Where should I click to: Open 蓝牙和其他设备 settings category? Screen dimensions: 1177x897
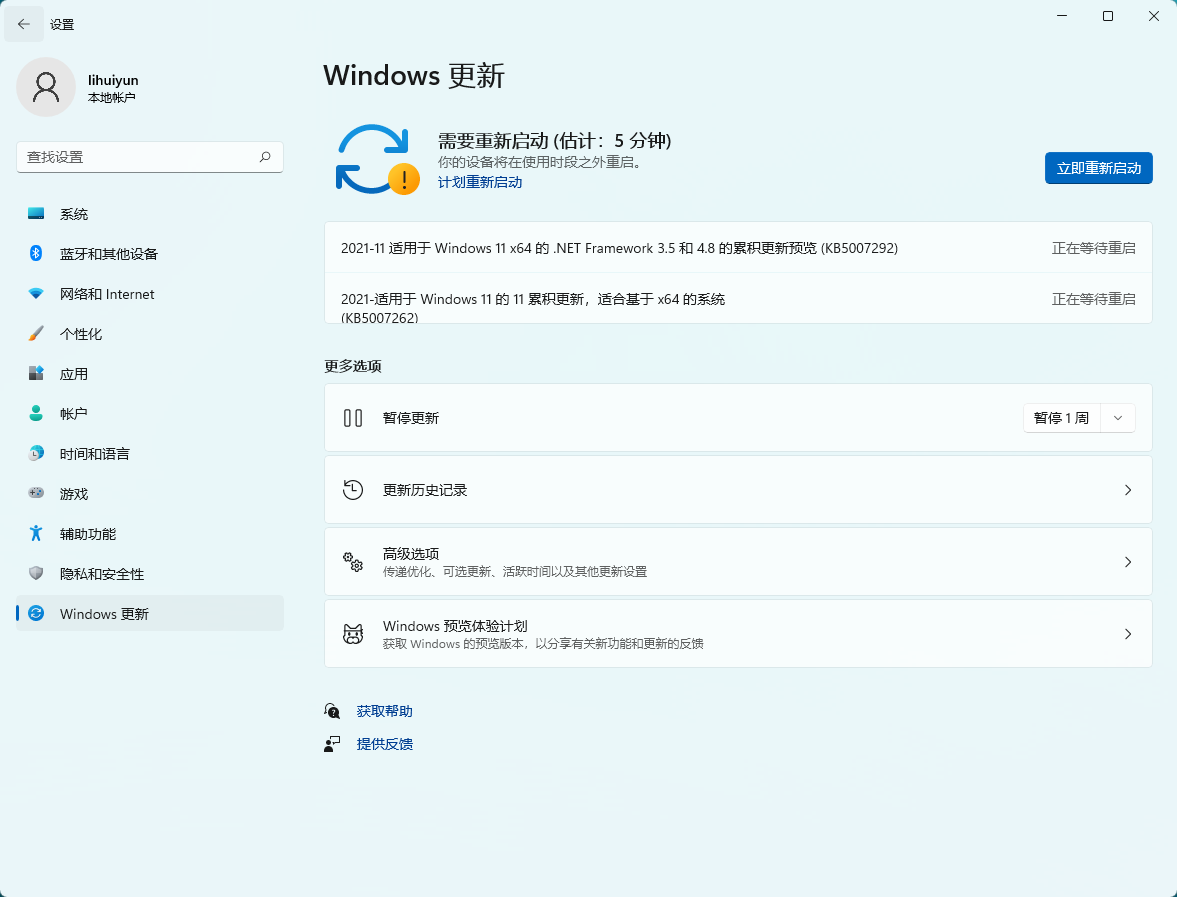[x=149, y=254]
